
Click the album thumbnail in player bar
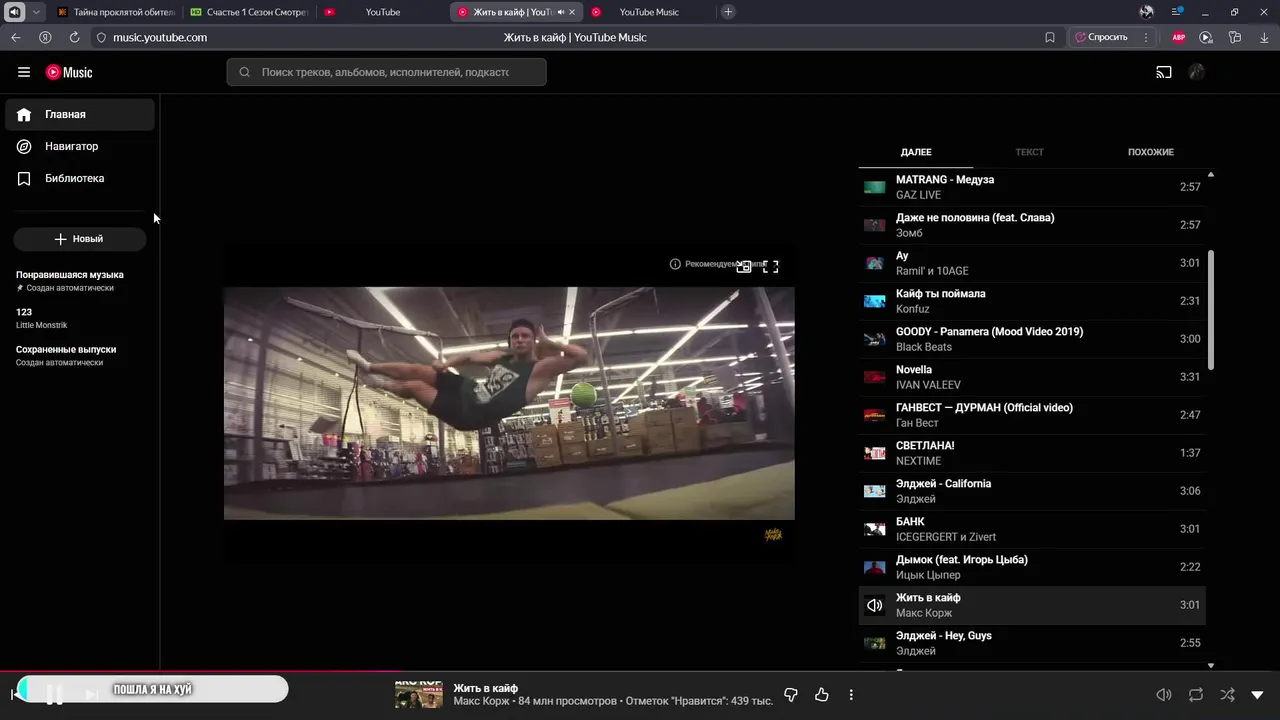click(x=419, y=695)
